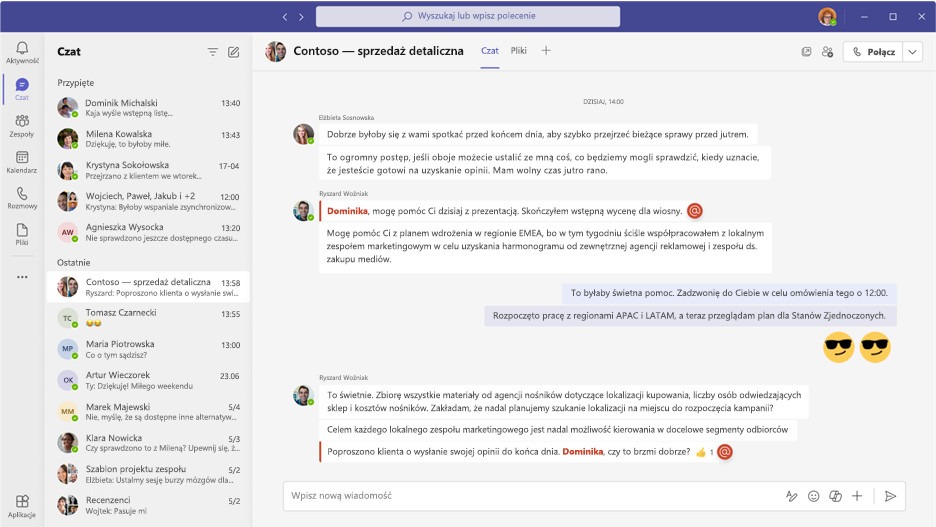Click the Dominika mention in the last message
936x527 pixels.
tap(583, 451)
